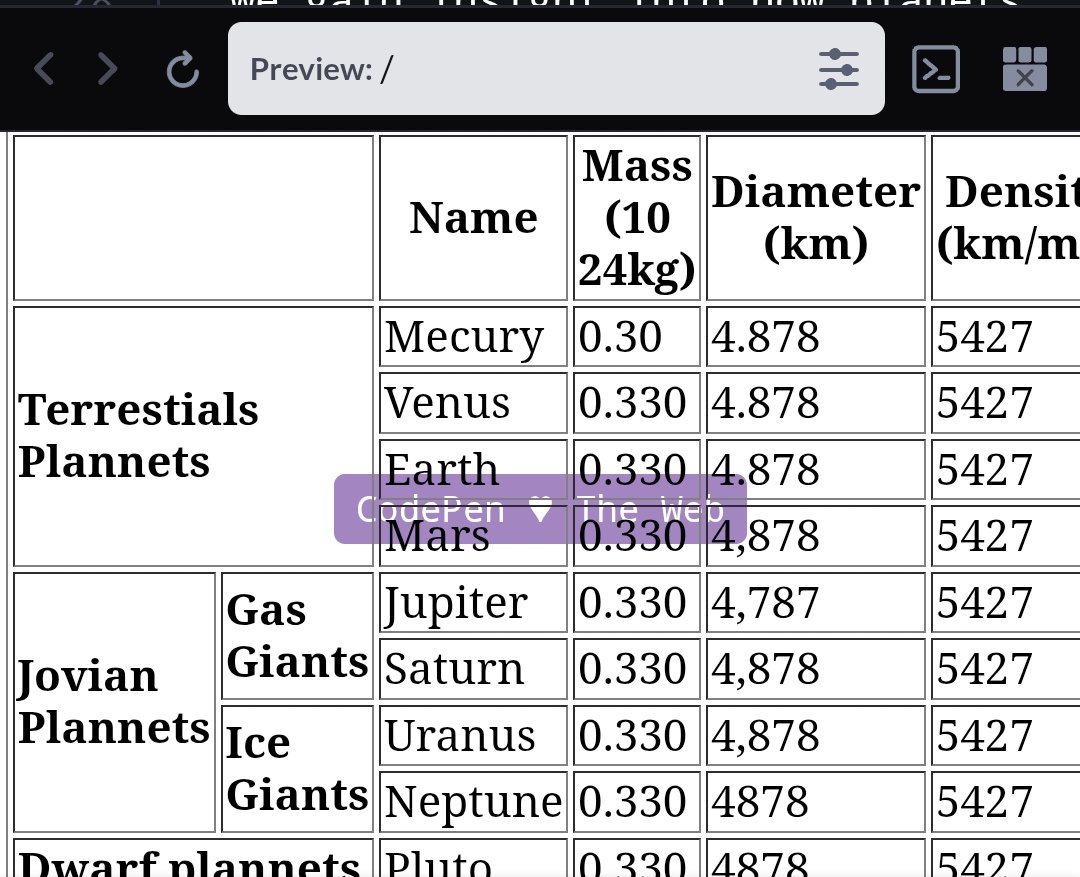1080x877 pixels.
Task: Click the Neptune name cell
Action: pos(473,802)
